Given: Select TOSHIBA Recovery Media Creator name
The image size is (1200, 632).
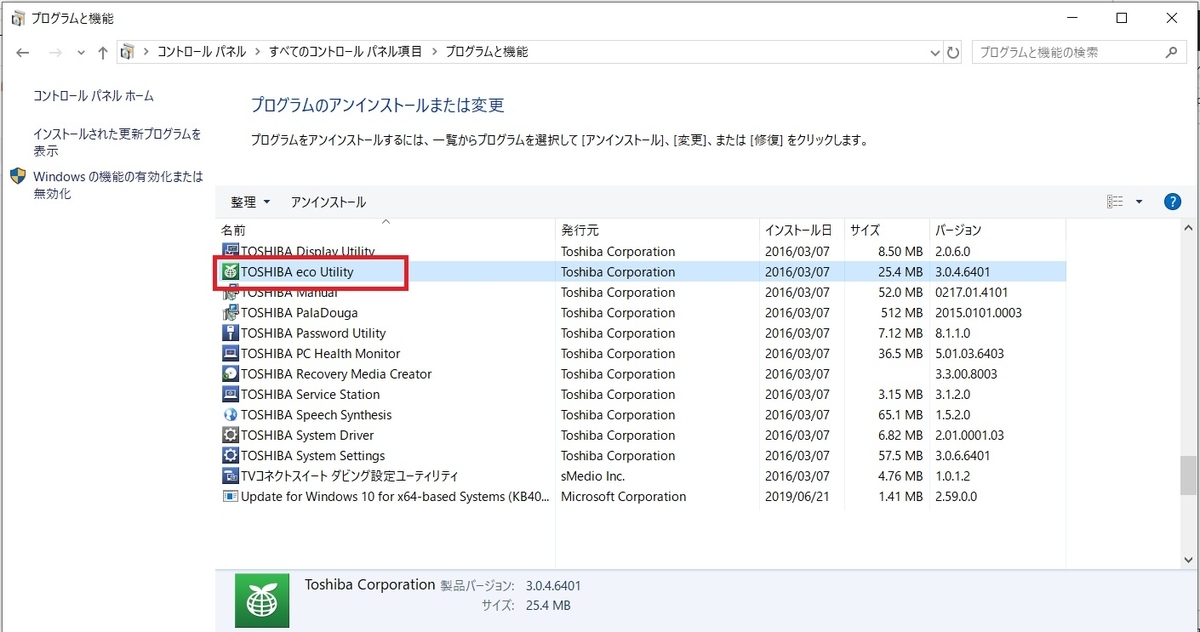Looking at the screenshot, I should 336,374.
